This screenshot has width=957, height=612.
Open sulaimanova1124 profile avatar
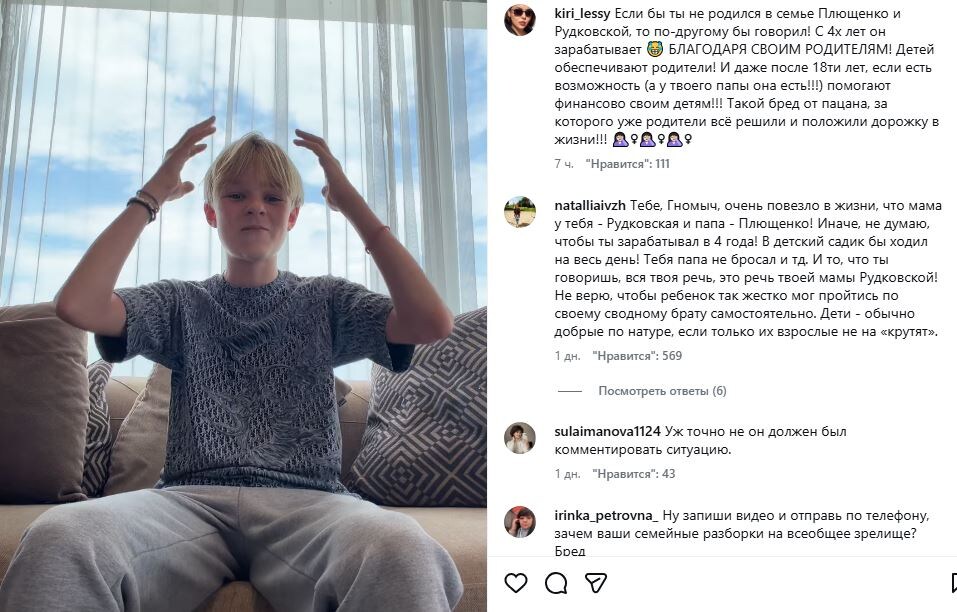tap(520, 438)
